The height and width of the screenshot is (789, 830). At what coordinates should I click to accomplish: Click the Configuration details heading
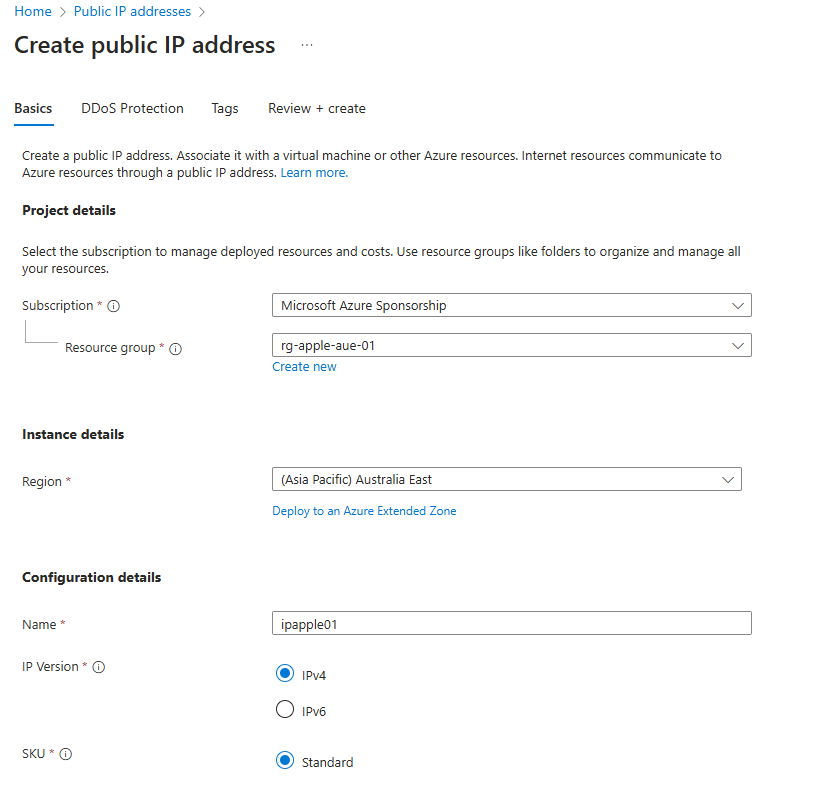coord(92,577)
